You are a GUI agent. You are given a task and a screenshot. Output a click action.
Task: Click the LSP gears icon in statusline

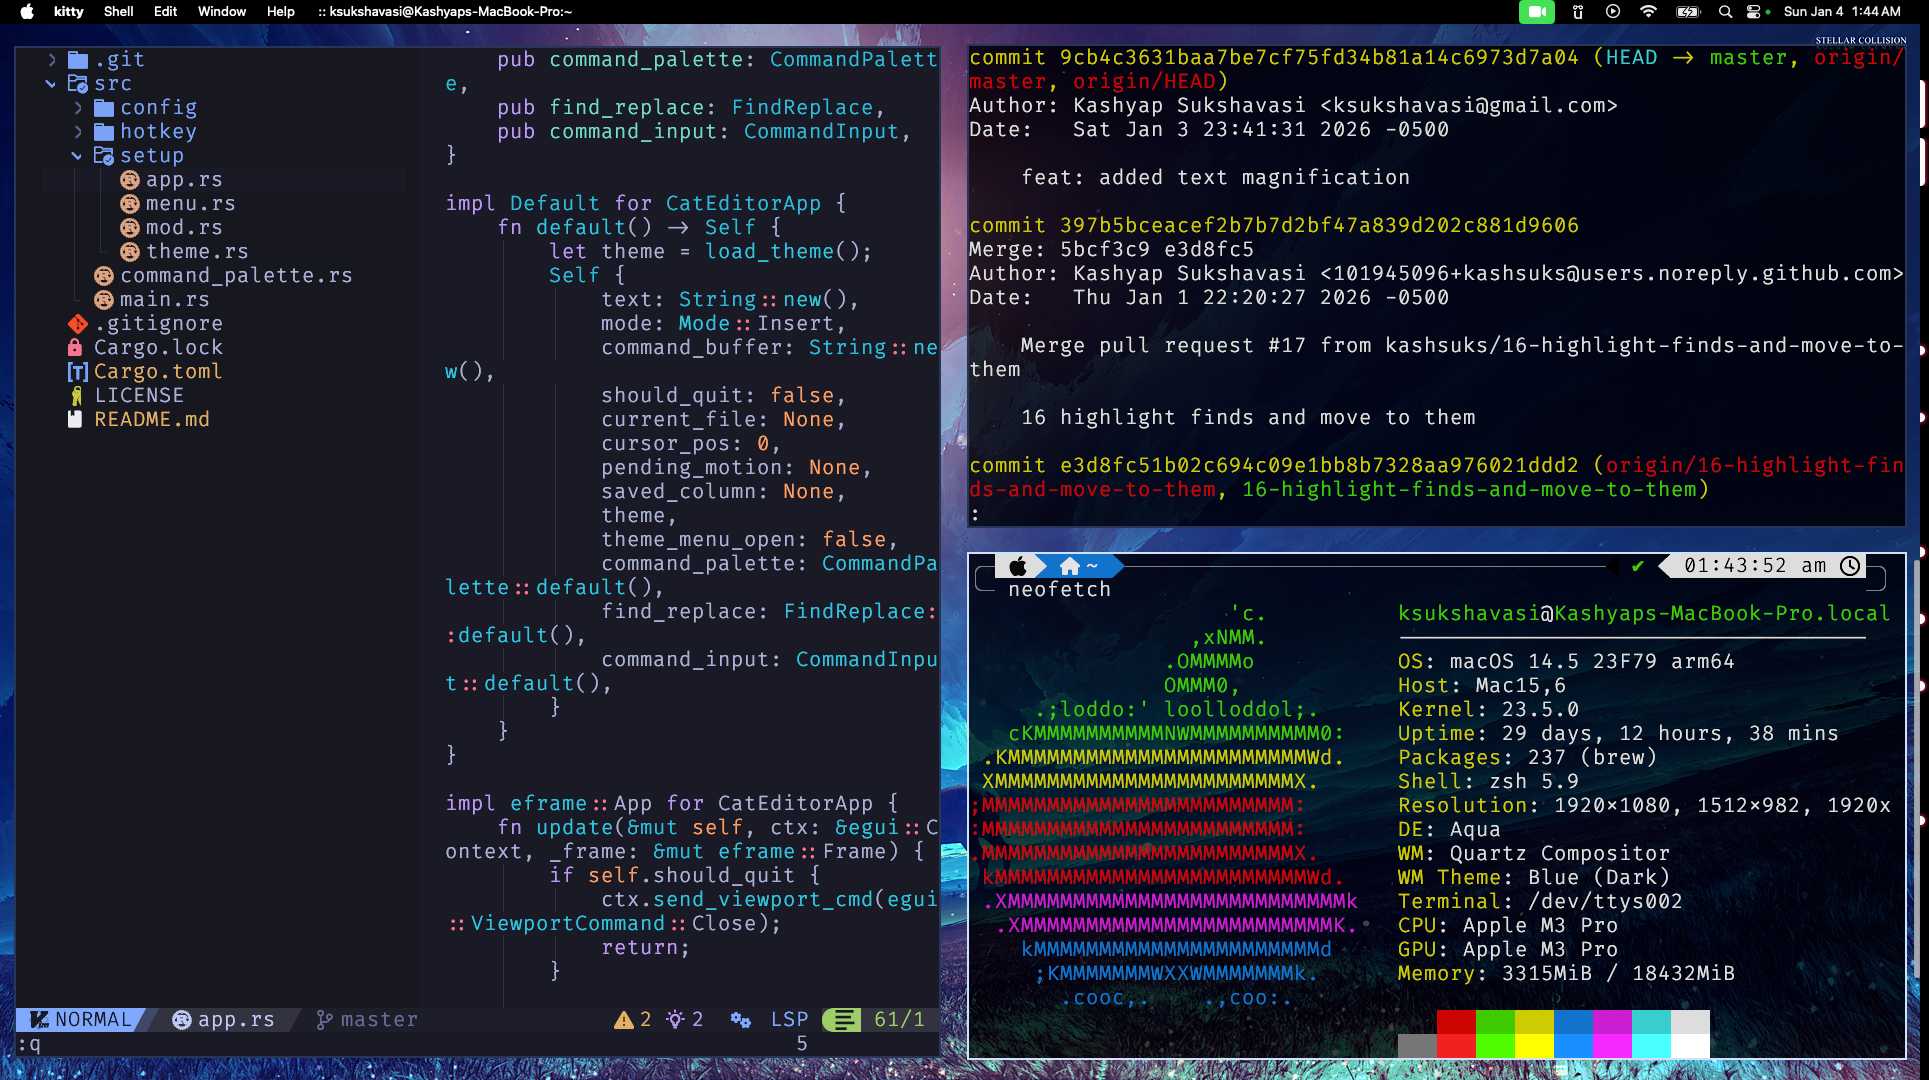740,1020
